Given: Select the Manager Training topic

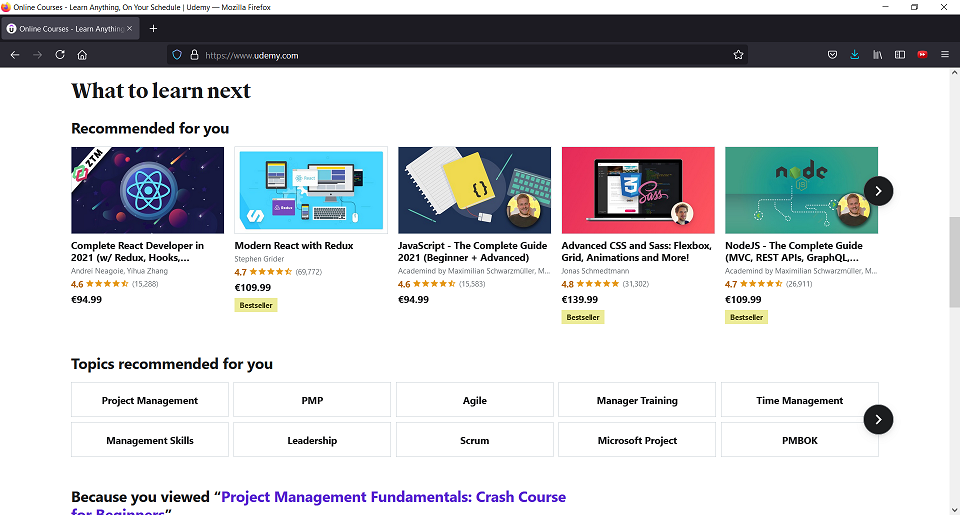Looking at the screenshot, I should [x=637, y=400].
